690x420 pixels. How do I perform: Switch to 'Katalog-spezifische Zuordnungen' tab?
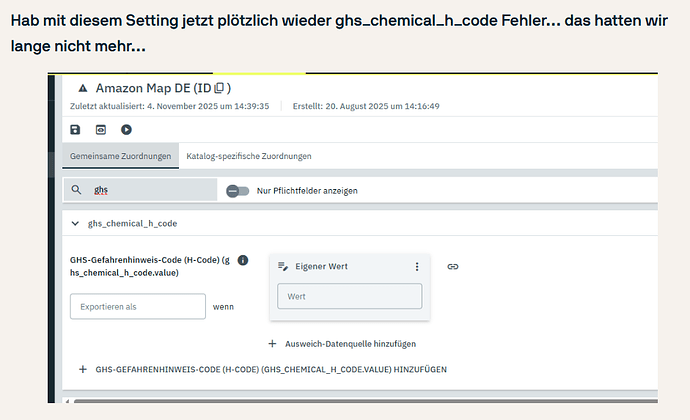249,157
